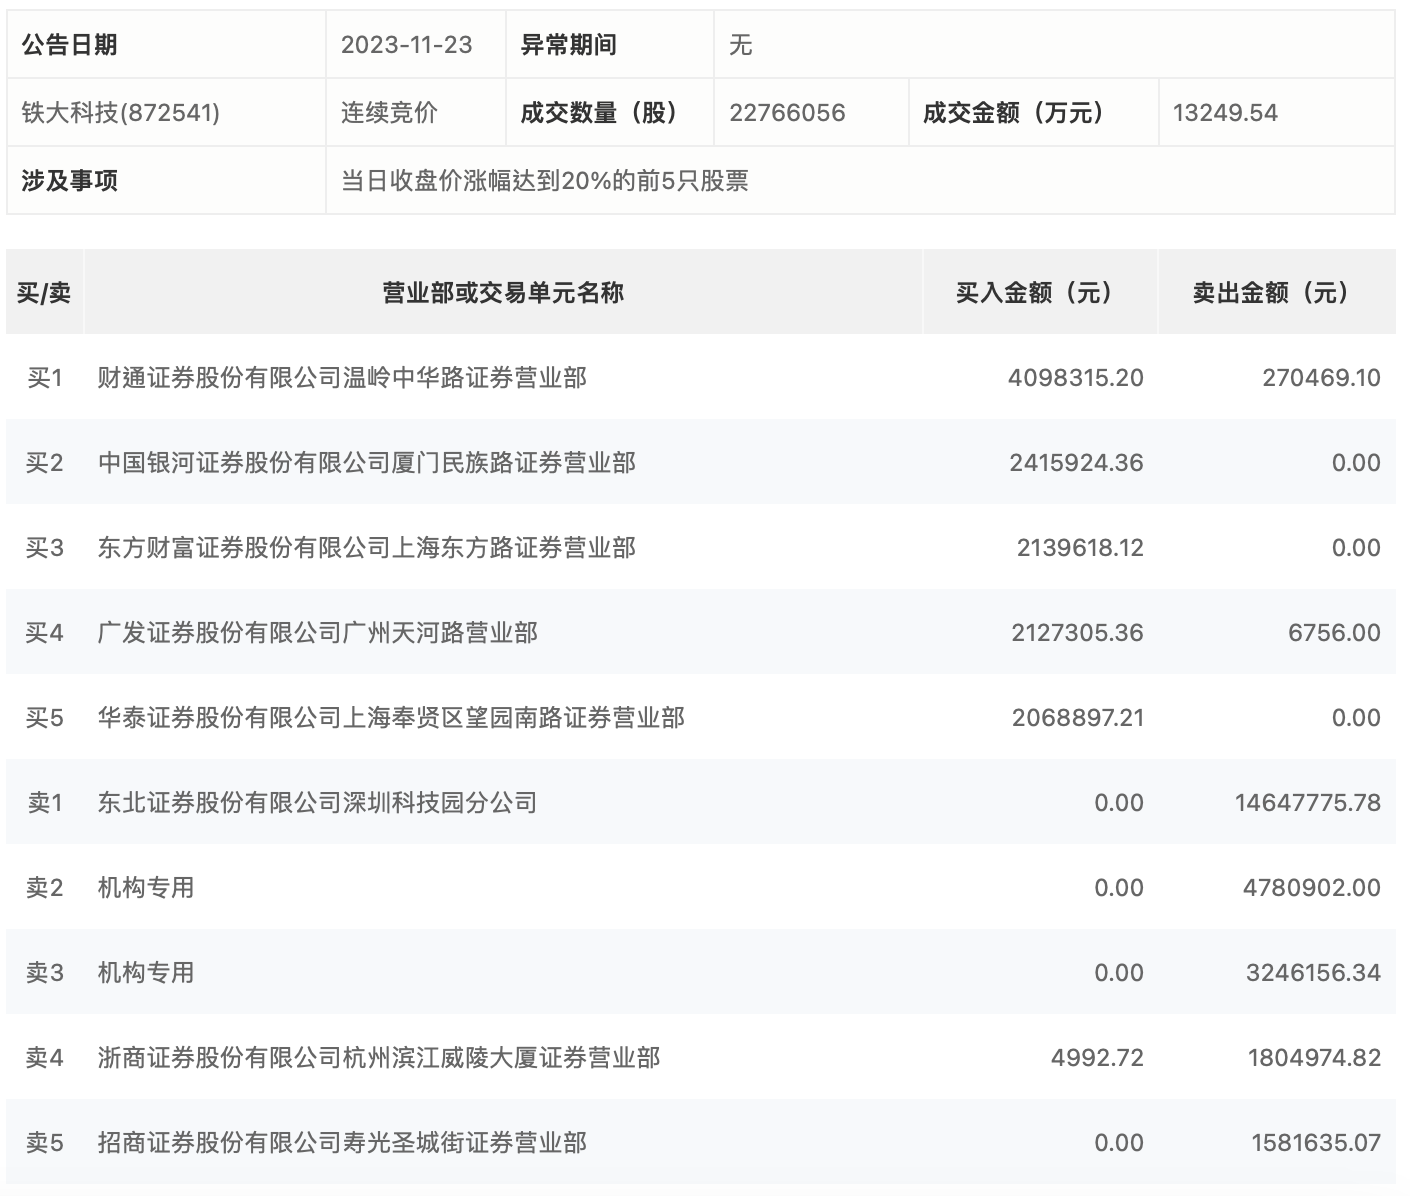1410x1196 pixels.
Task: Select buy amount 4098315.20
Action: point(1076,378)
